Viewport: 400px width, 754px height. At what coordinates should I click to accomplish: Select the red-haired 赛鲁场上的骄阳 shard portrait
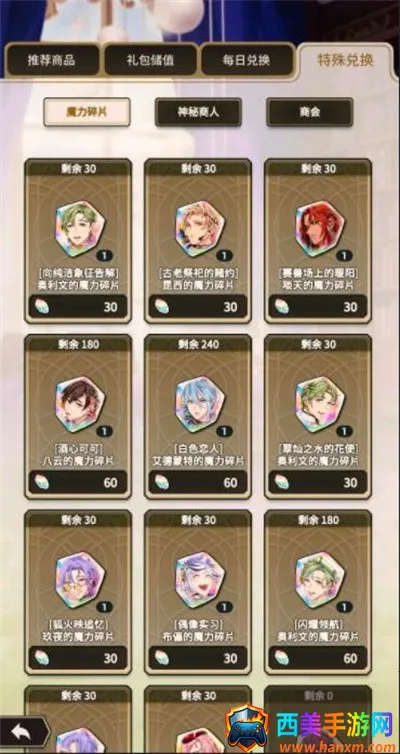[320, 228]
